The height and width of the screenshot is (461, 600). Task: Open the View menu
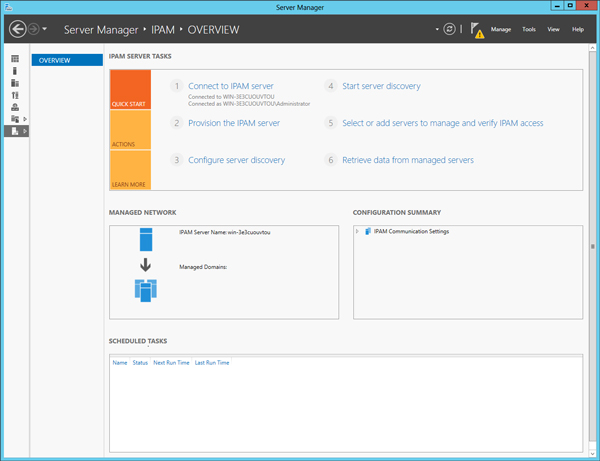click(x=553, y=29)
